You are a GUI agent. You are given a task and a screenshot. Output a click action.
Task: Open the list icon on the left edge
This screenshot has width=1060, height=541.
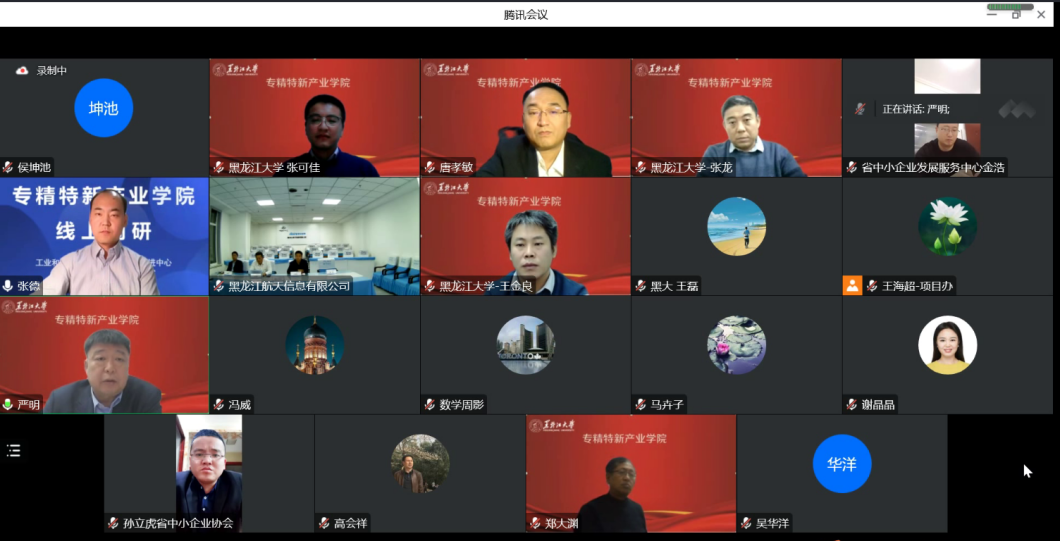point(14,451)
